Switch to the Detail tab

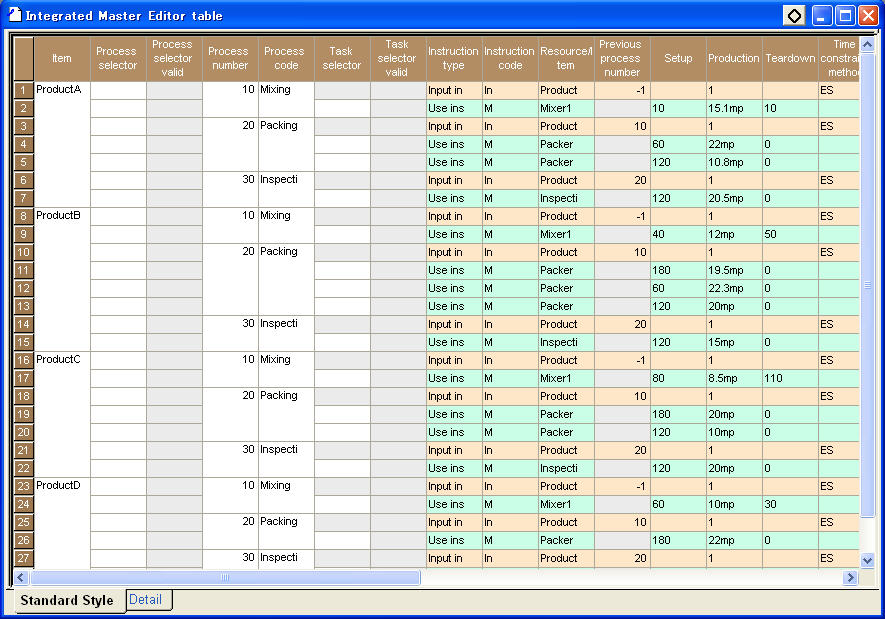tap(146, 600)
